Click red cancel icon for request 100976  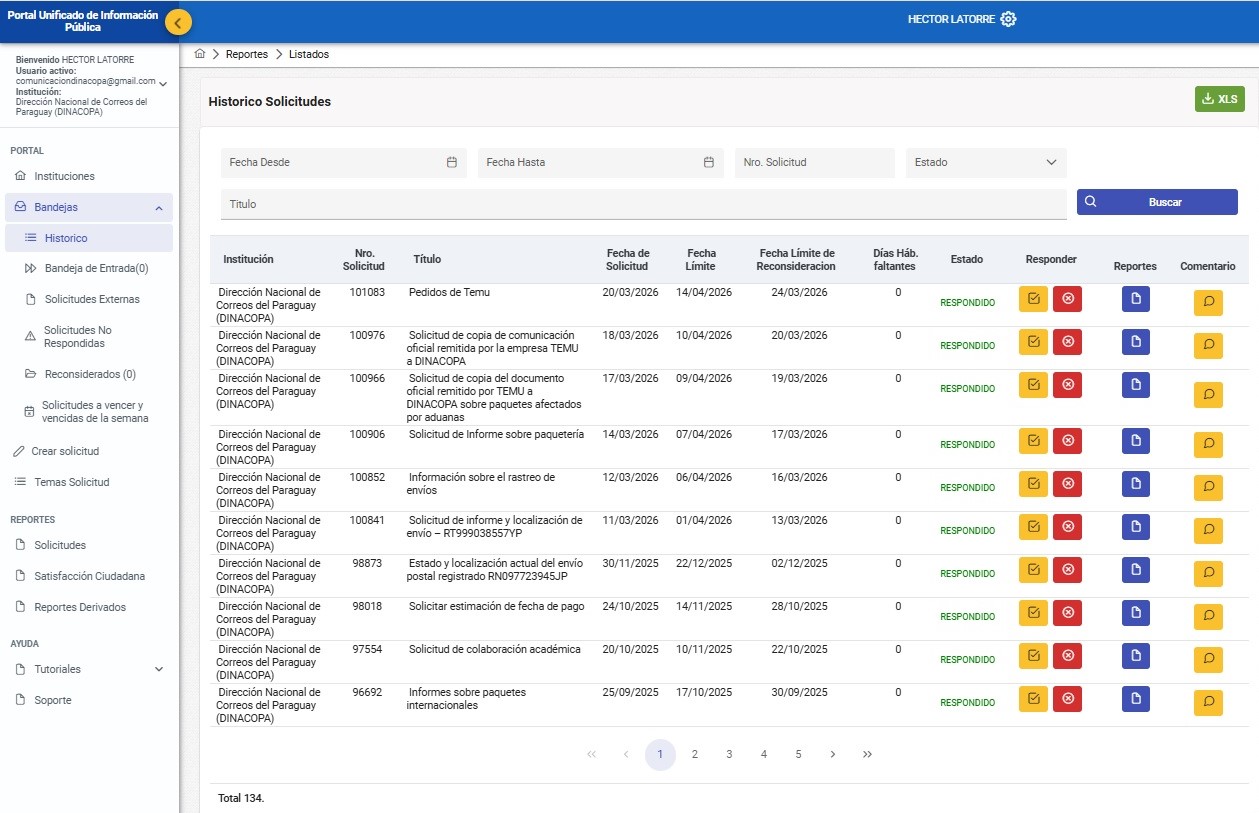tap(1067, 342)
